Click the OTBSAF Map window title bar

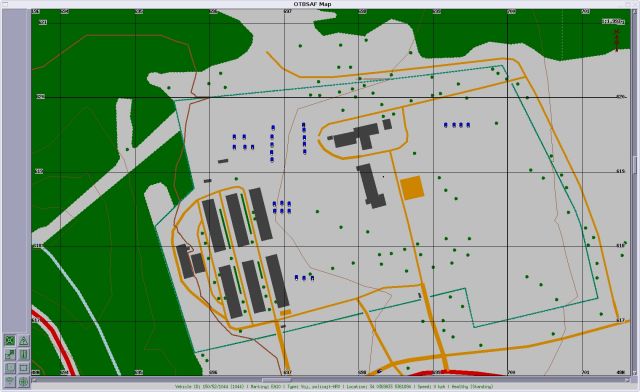coord(320,4)
